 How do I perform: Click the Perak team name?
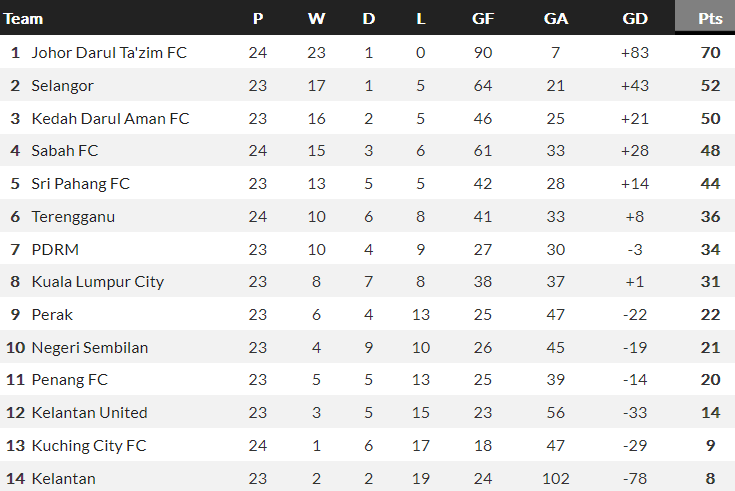[x=52, y=314]
